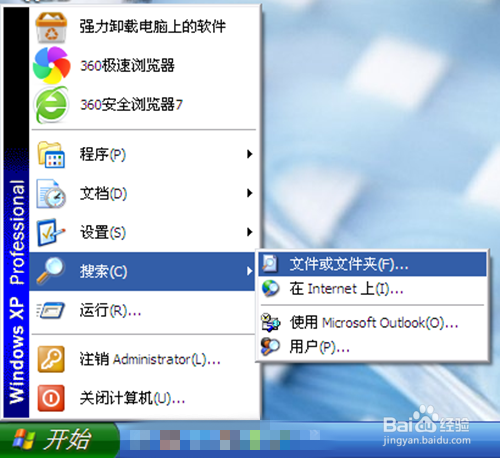Click the red 关闭计算机 power icon
The width and height of the screenshot is (500, 458).
click(x=51, y=398)
